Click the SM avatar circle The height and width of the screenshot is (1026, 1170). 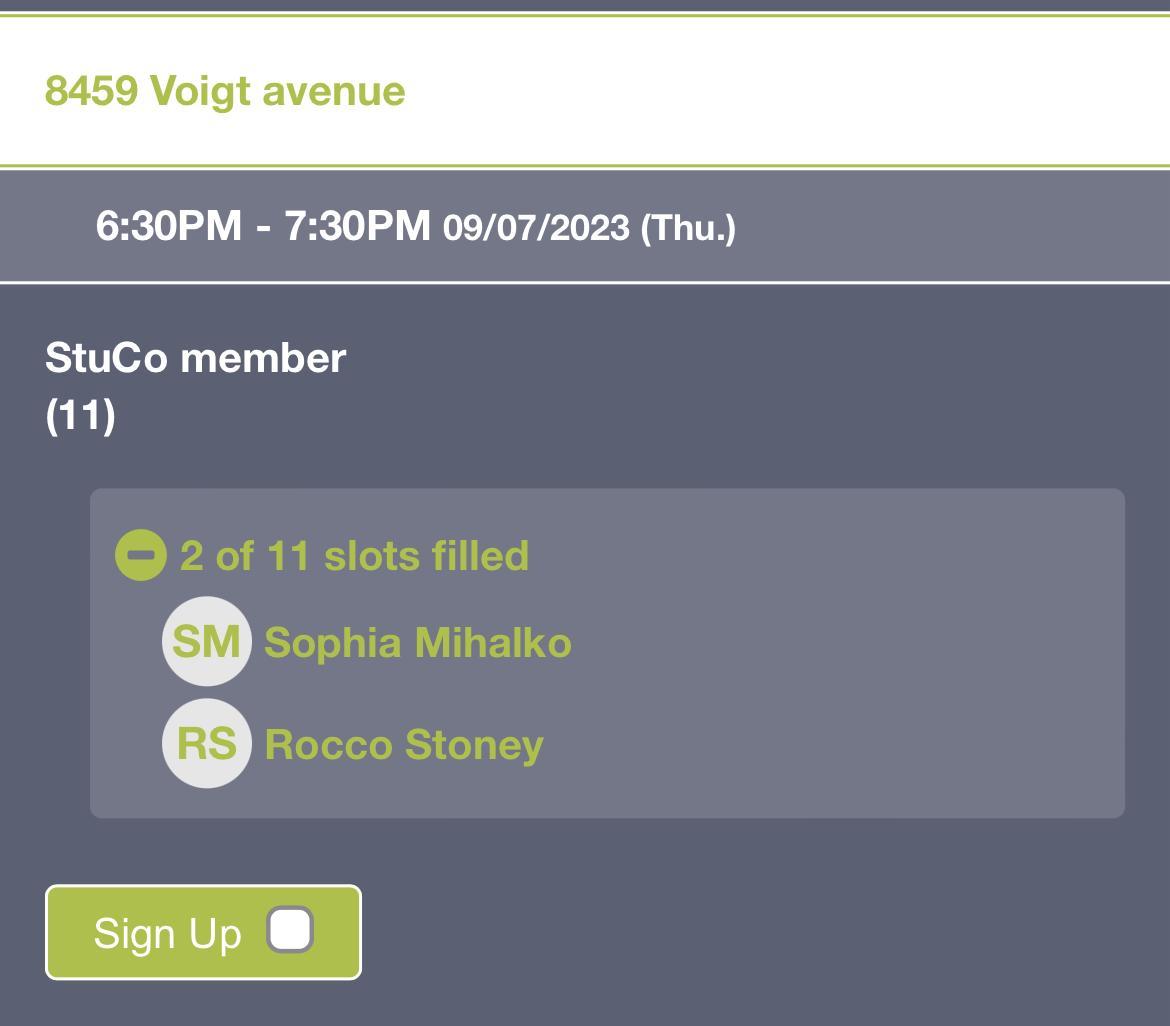tap(206, 641)
